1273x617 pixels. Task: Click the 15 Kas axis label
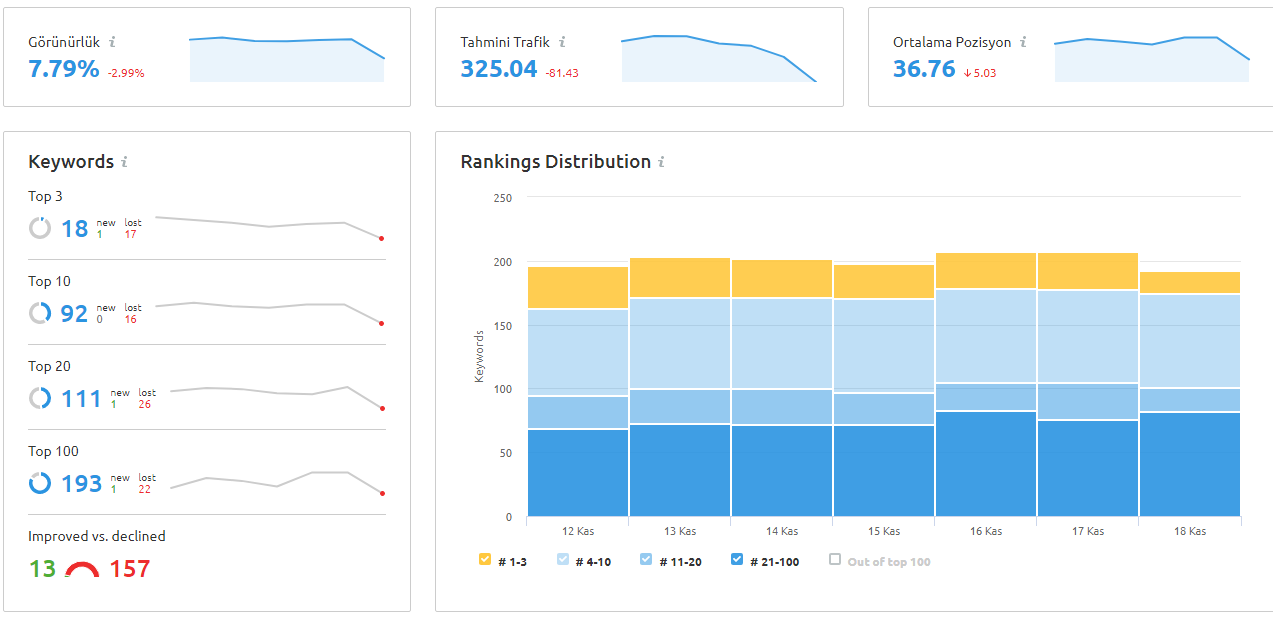[884, 531]
